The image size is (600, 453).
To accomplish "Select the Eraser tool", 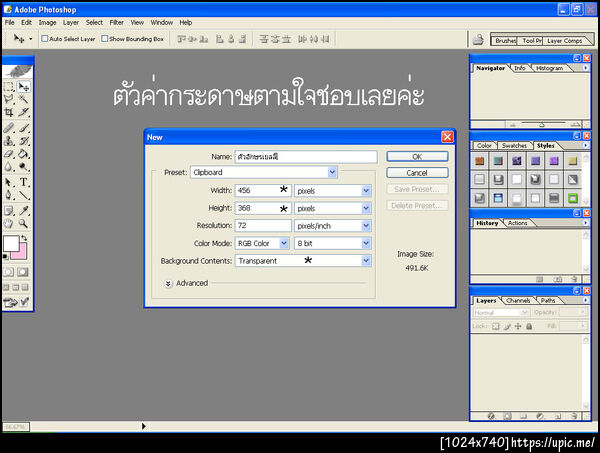I will coord(9,154).
